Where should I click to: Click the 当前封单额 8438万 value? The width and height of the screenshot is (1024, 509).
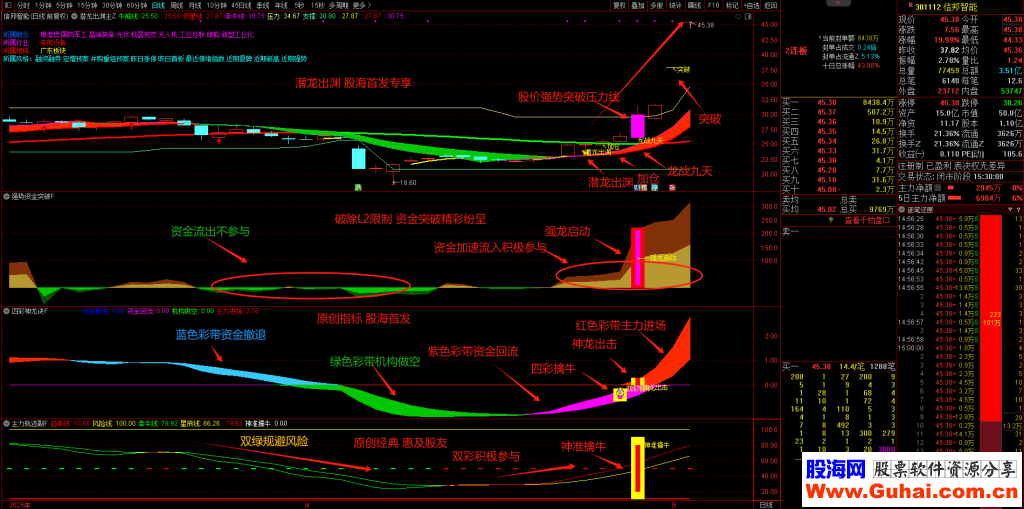click(867, 37)
